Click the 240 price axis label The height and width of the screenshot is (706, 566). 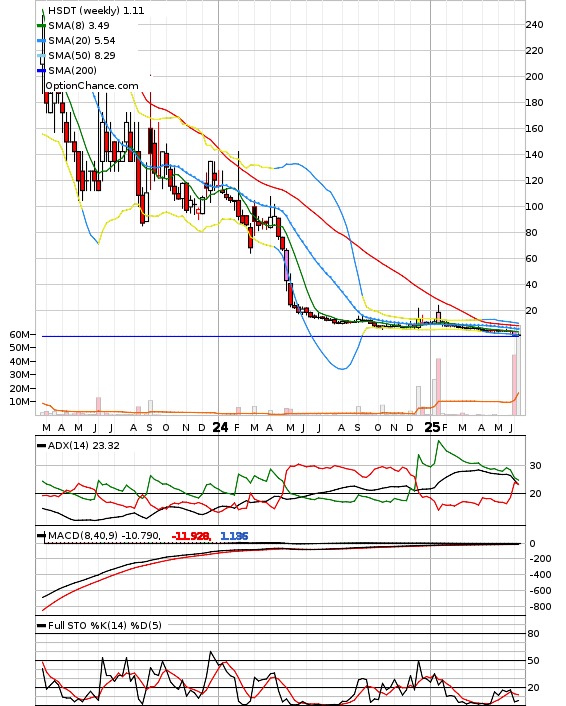point(534,25)
